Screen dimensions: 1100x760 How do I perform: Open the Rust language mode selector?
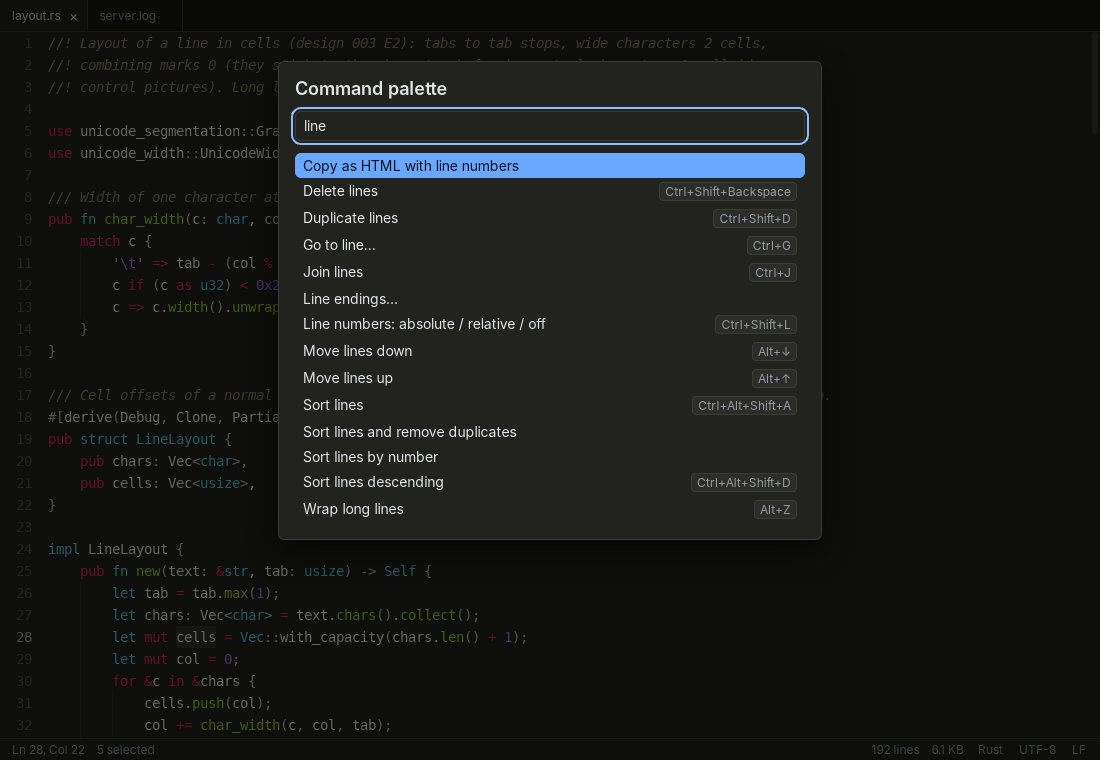(x=990, y=749)
